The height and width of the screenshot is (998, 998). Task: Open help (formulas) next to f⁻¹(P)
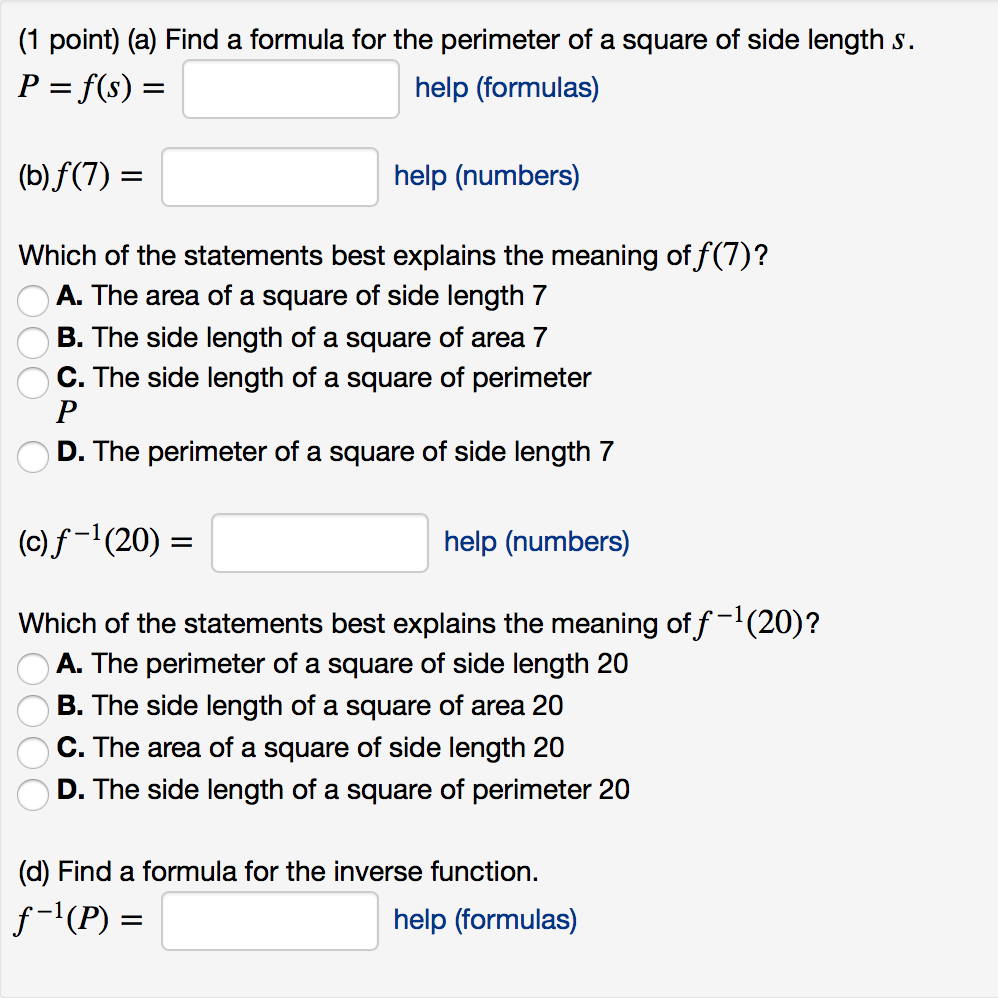coord(484,919)
